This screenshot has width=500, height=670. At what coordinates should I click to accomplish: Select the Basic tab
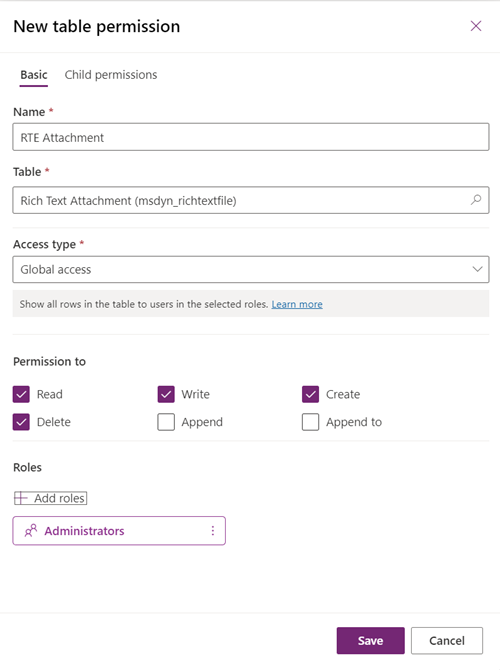coord(34,75)
